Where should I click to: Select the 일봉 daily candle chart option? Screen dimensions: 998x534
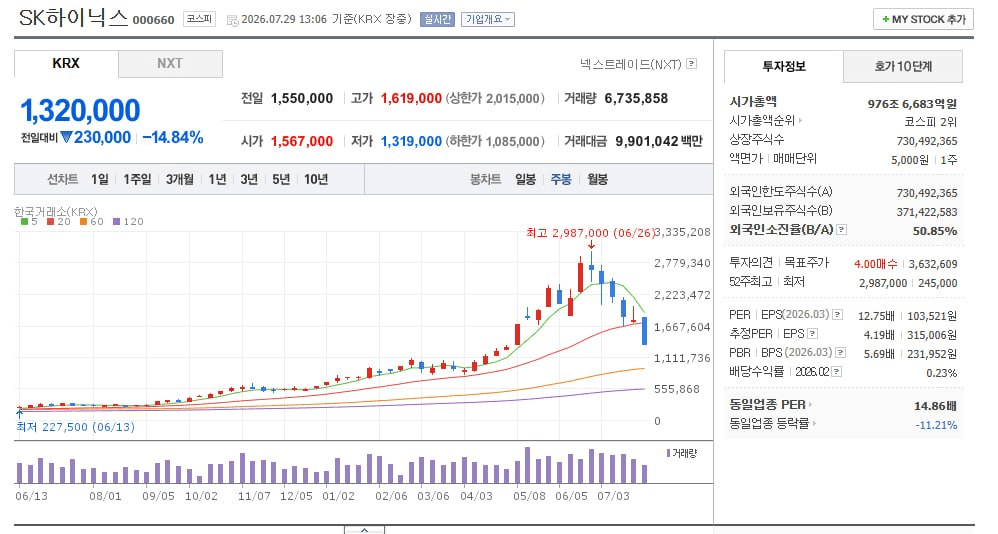pyautogui.click(x=525, y=179)
